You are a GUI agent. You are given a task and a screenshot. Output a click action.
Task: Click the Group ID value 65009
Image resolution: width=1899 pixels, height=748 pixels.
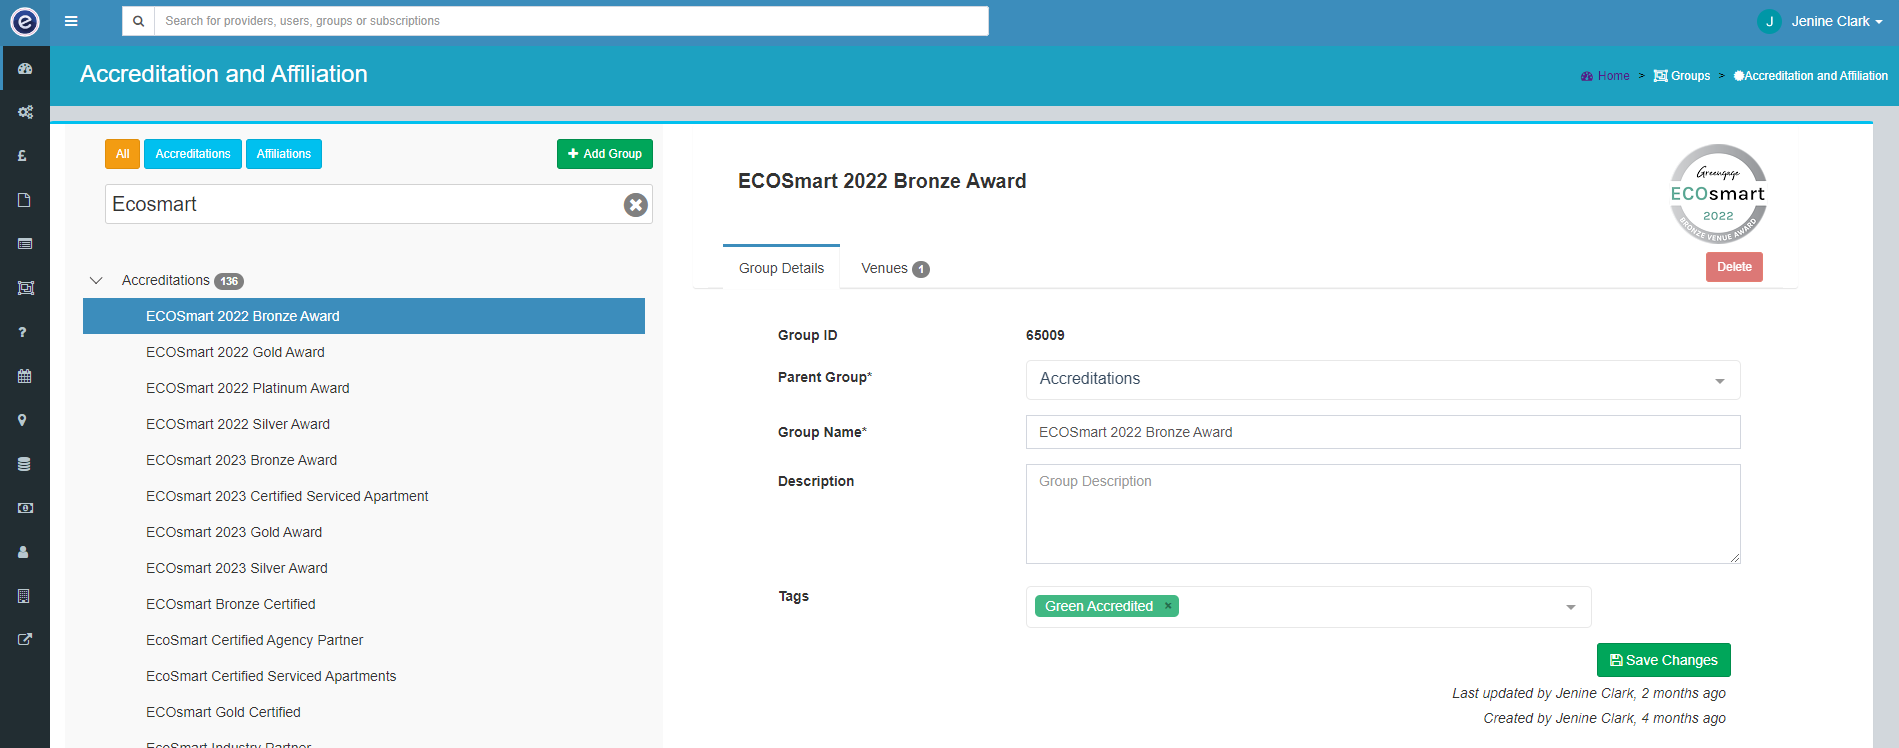(1045, 335)
